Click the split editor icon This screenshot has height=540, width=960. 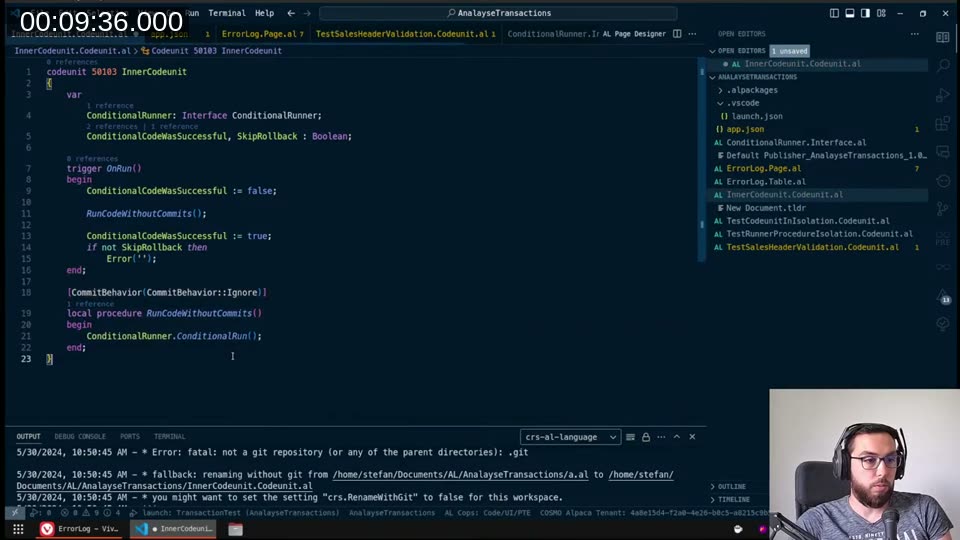click(x=677, y=34)
